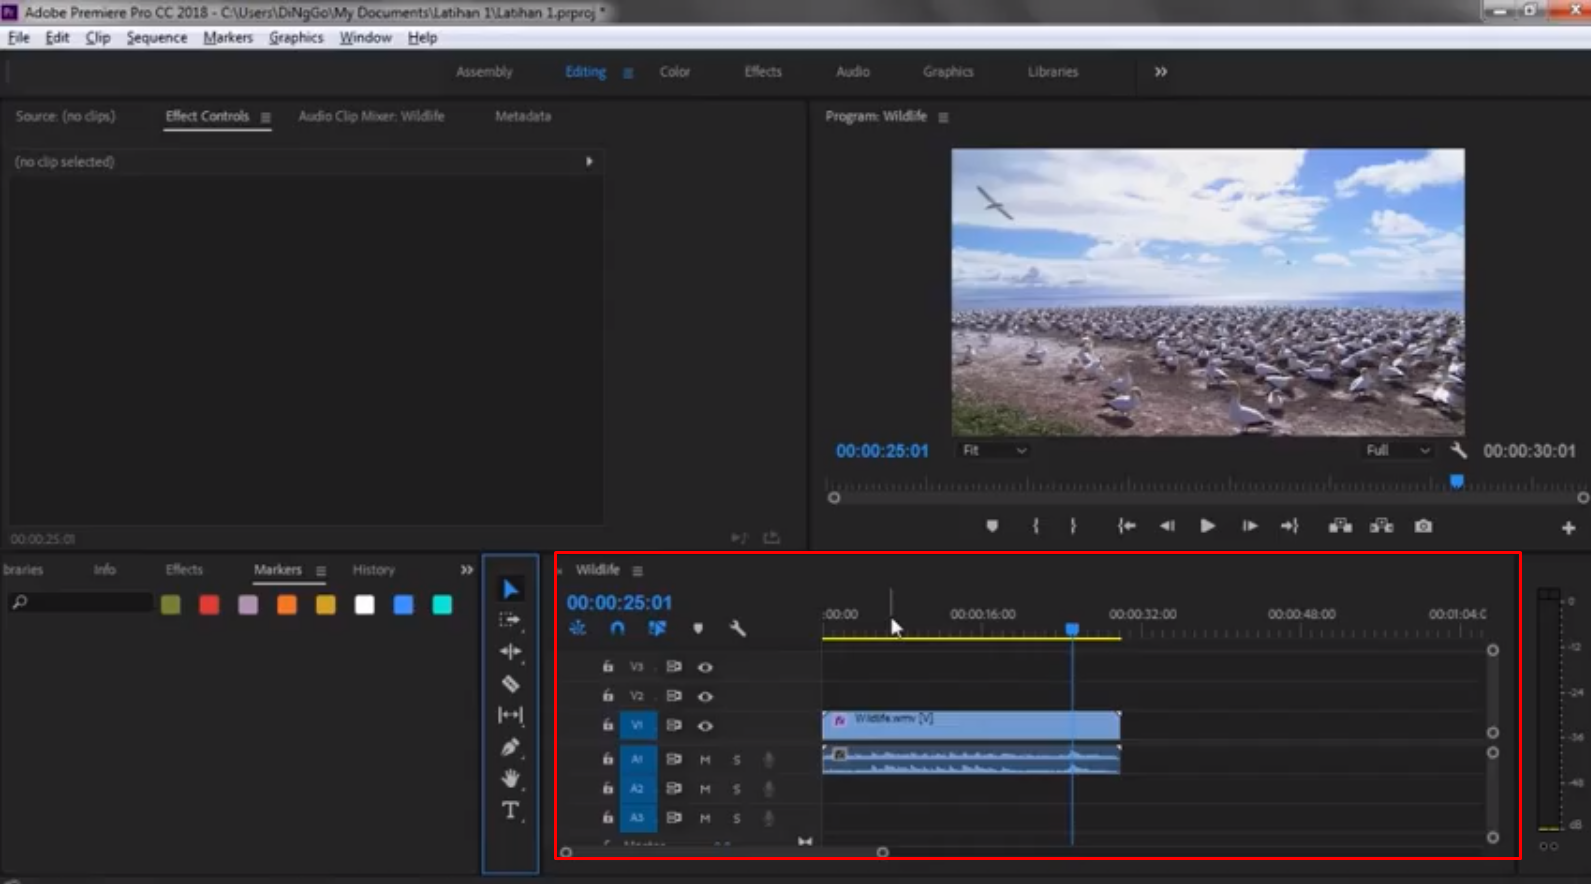Open the Full playback resolution dropdown
This screenshot has width=1591, height=884.
point(1397,451)
